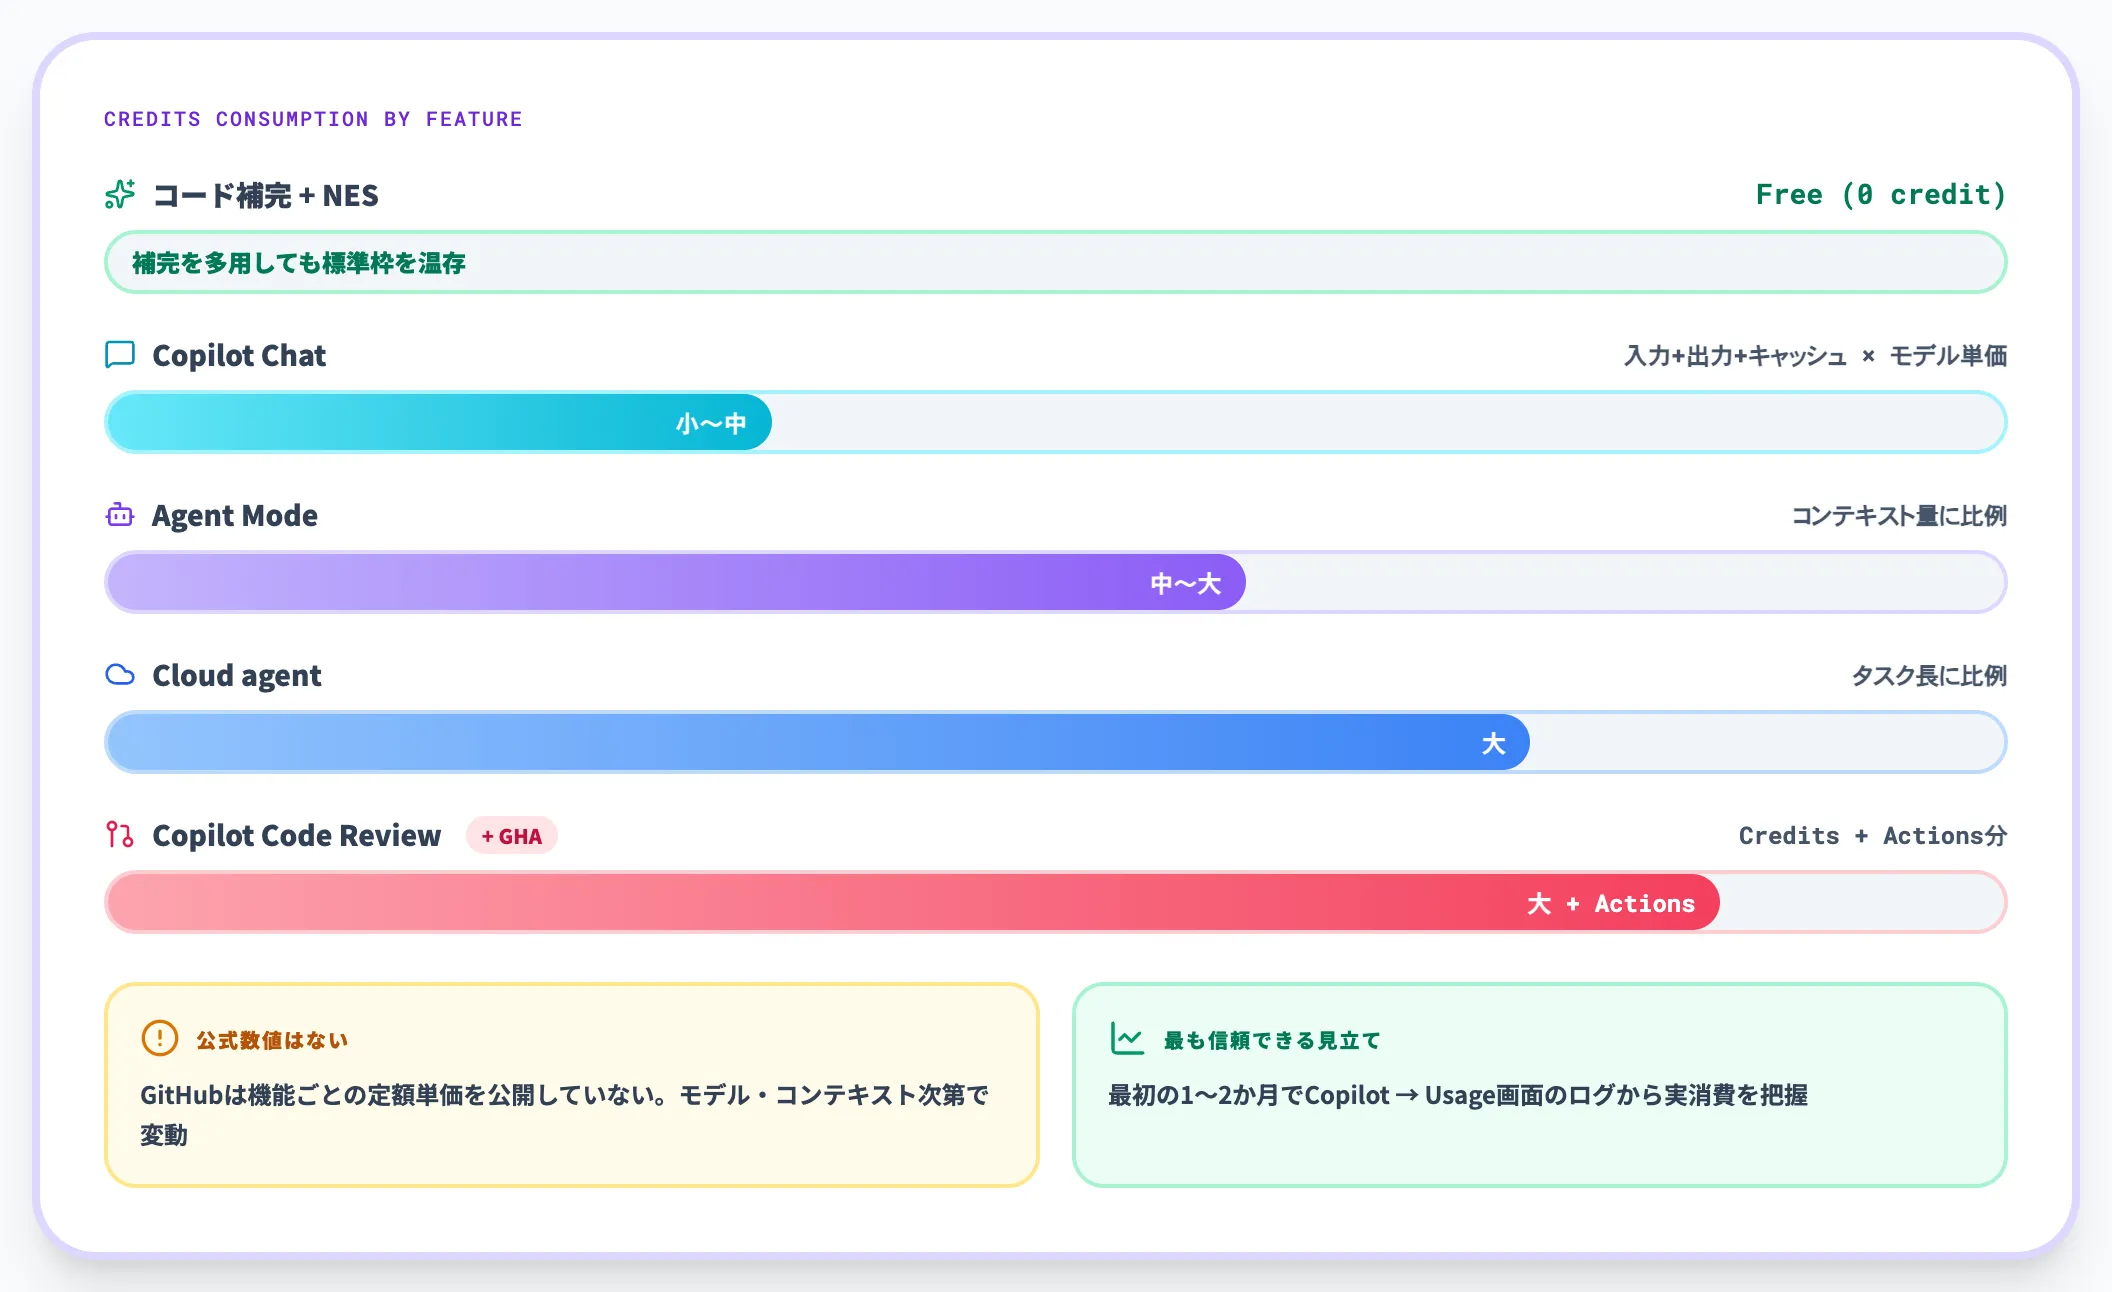This screenshot has height=1292, width=2112.
Task: Click the Free (0 credit) label
Action: pos(1881,194)
